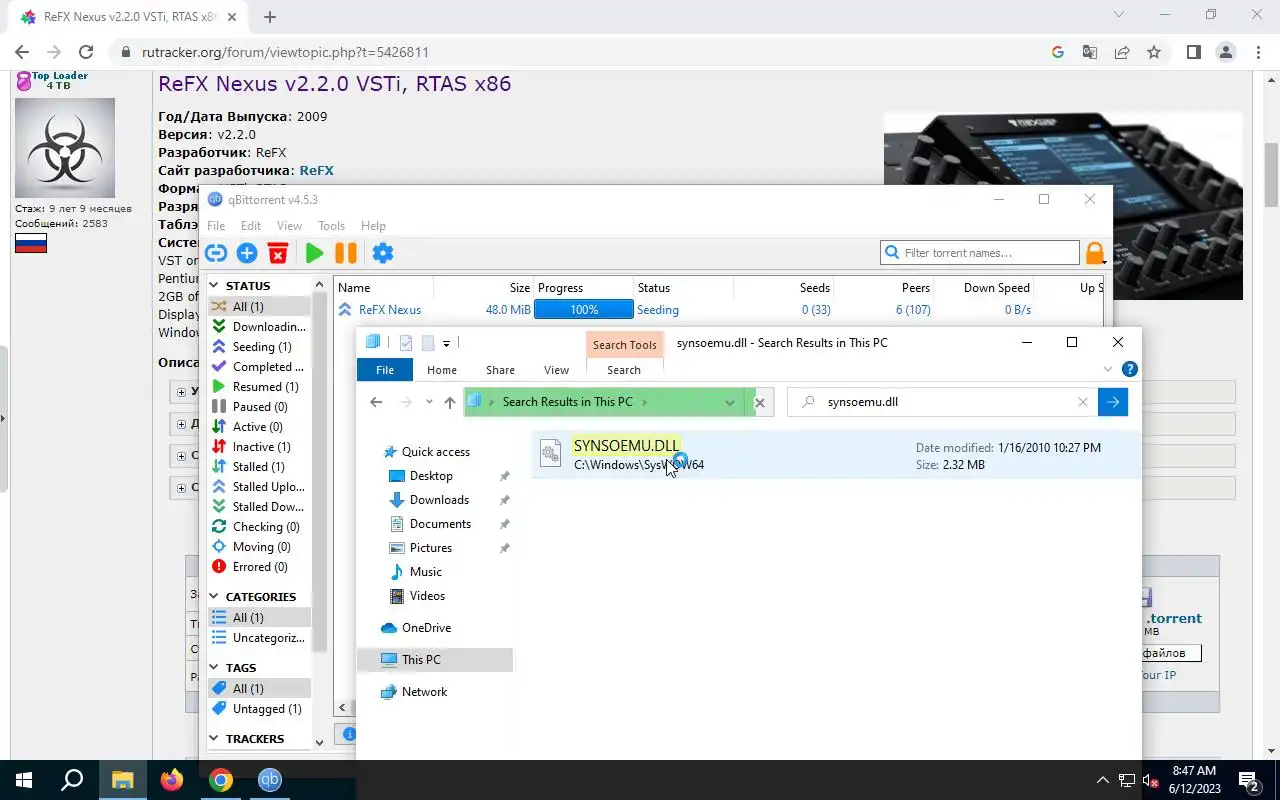Open the qBittorrent Tools menu
Image resolution: width=1280 pixels, height=800 pixels.
(x=331, y=226)
